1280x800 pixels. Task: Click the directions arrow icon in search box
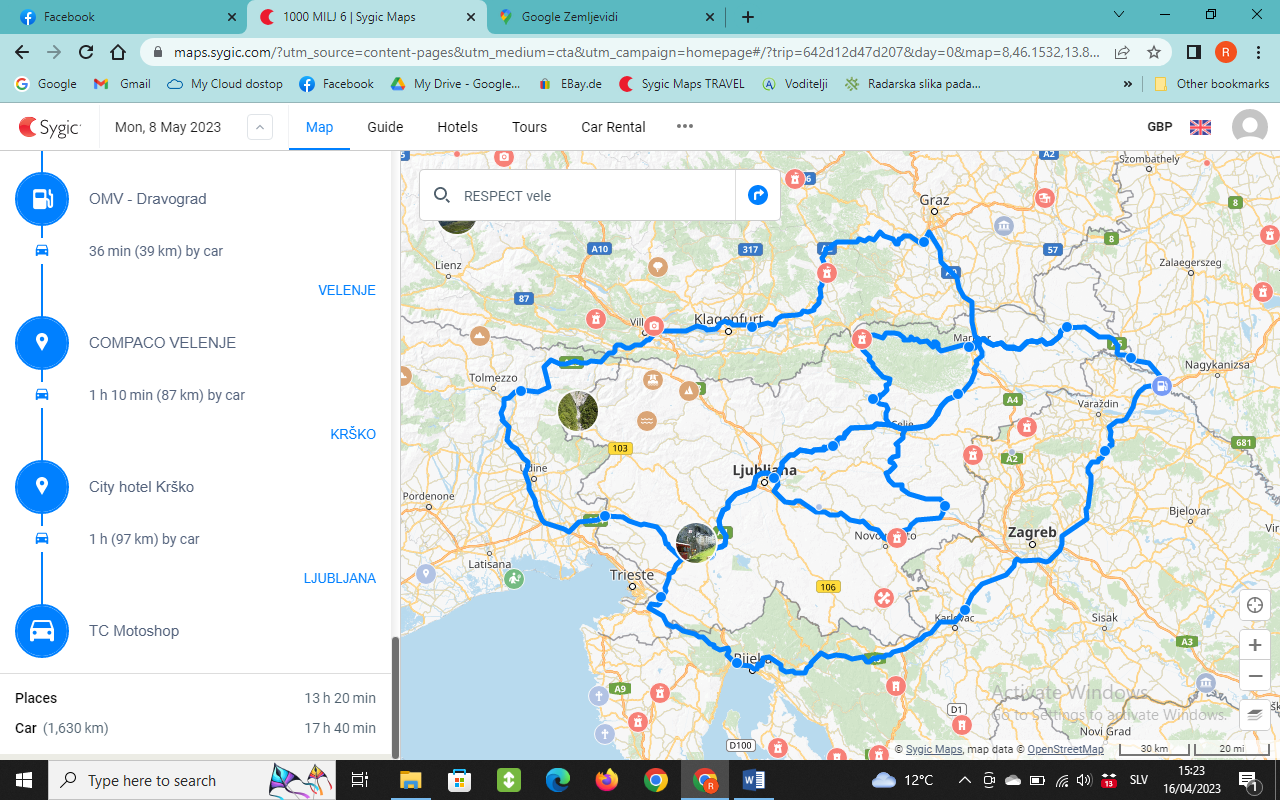(758, 195)
